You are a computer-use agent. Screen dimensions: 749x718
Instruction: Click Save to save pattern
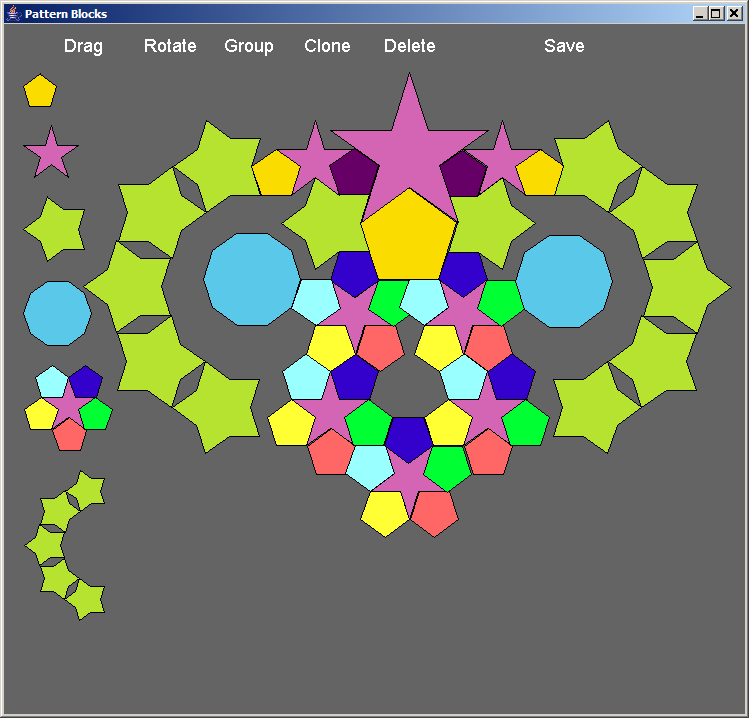[x=564, y=46]
